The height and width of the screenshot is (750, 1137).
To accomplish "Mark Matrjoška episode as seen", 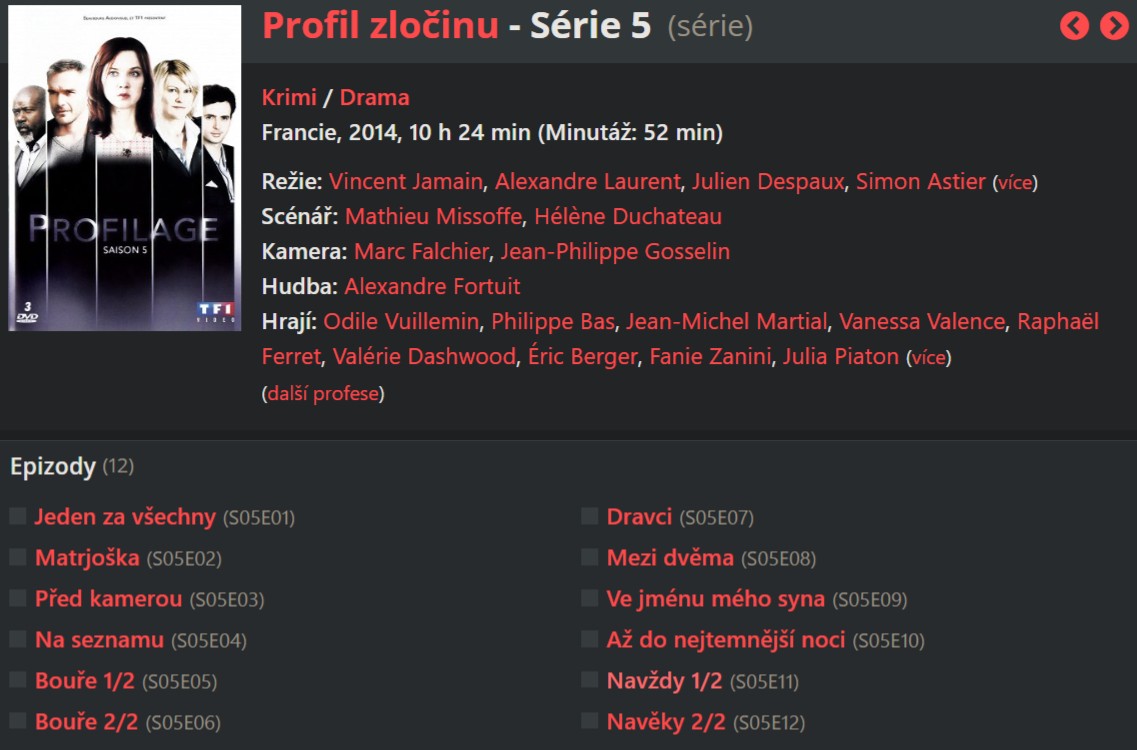I will (x=18, y=557).
